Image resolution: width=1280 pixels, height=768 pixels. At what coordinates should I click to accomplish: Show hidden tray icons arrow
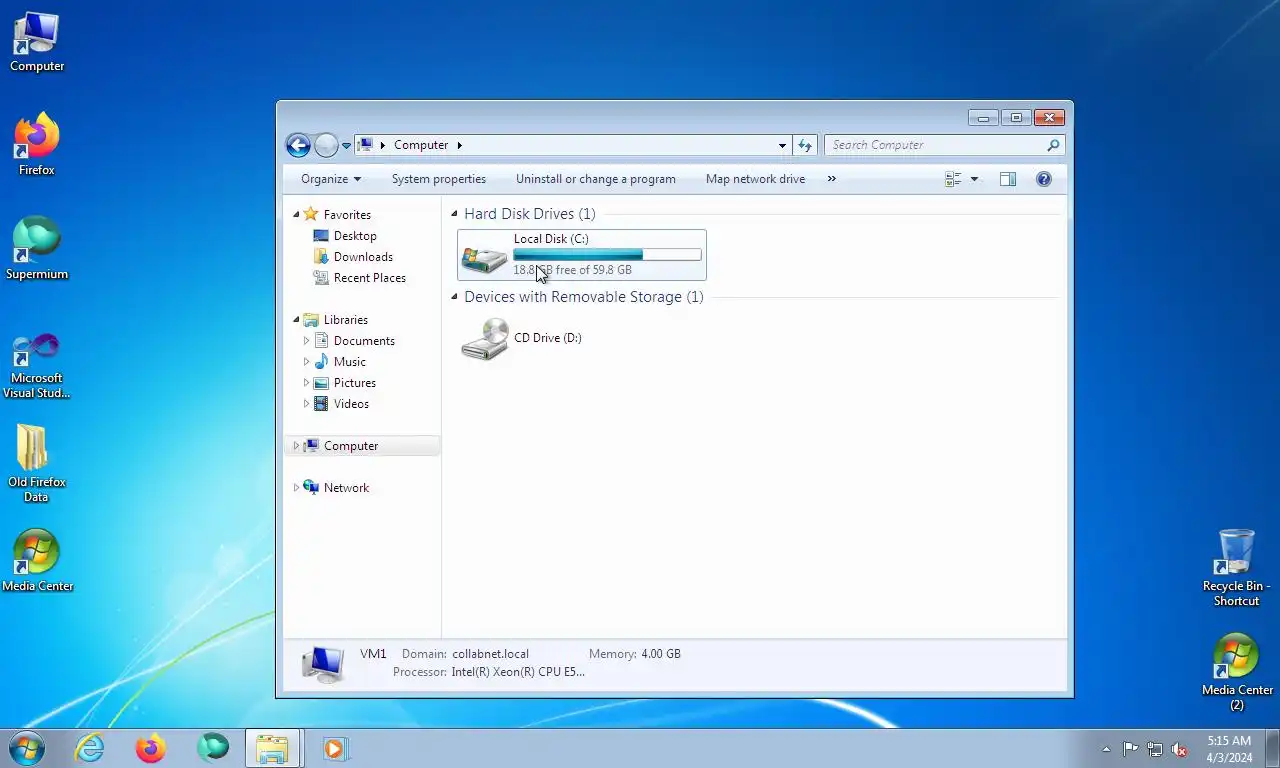click(1106, 749)
